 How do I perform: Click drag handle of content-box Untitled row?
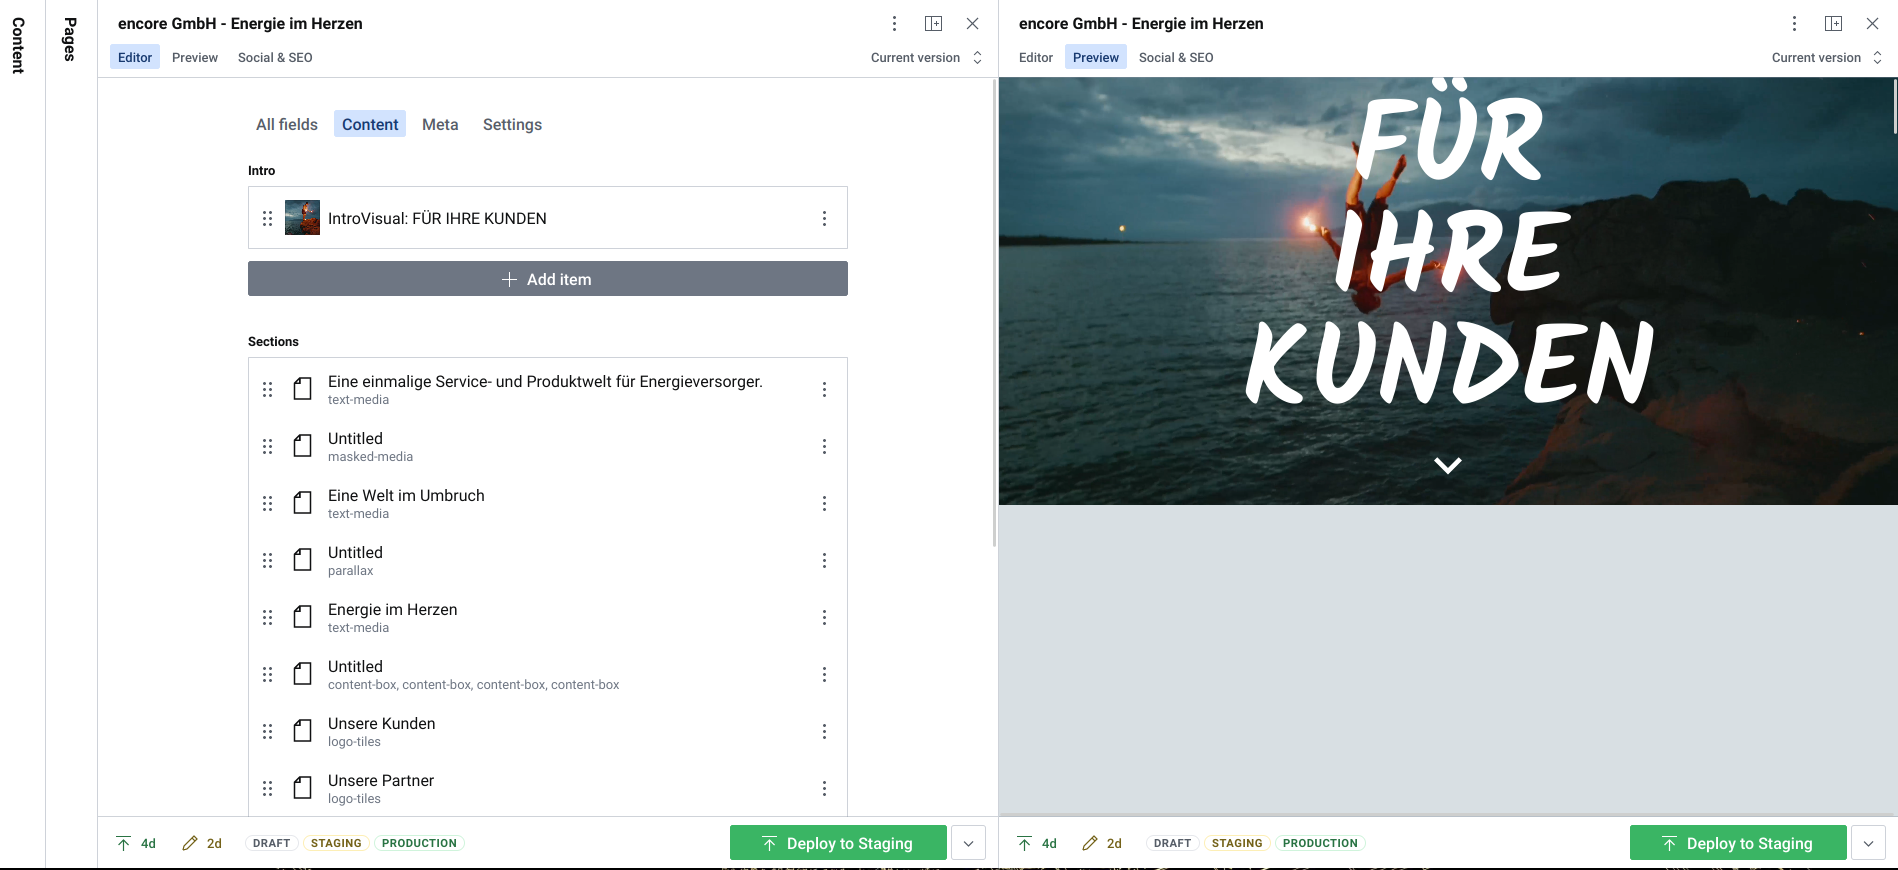coord(267,674)
